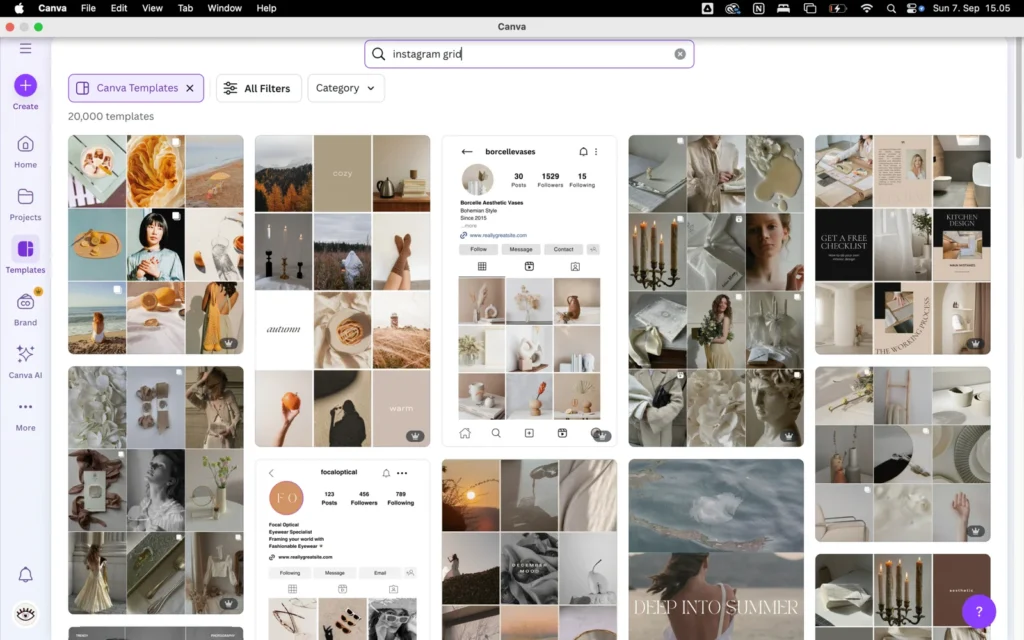Toggle the Canva Templates filter

(x=128, y=88)
